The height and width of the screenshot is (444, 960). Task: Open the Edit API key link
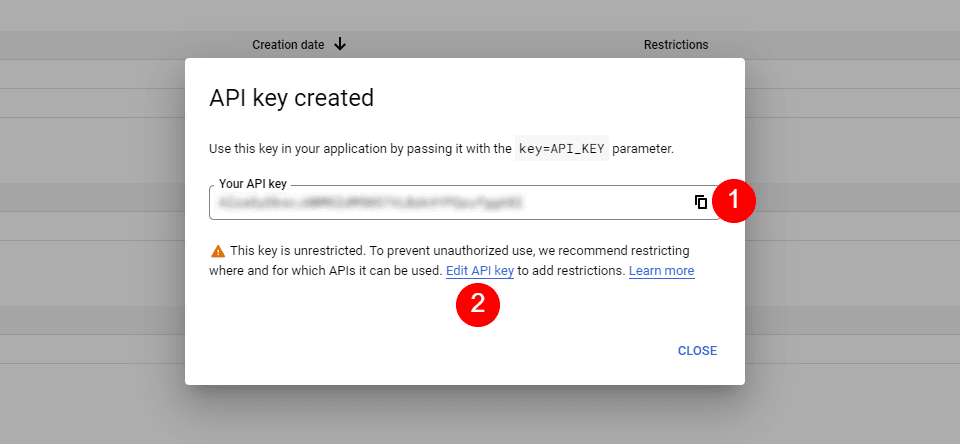(480, 271)
